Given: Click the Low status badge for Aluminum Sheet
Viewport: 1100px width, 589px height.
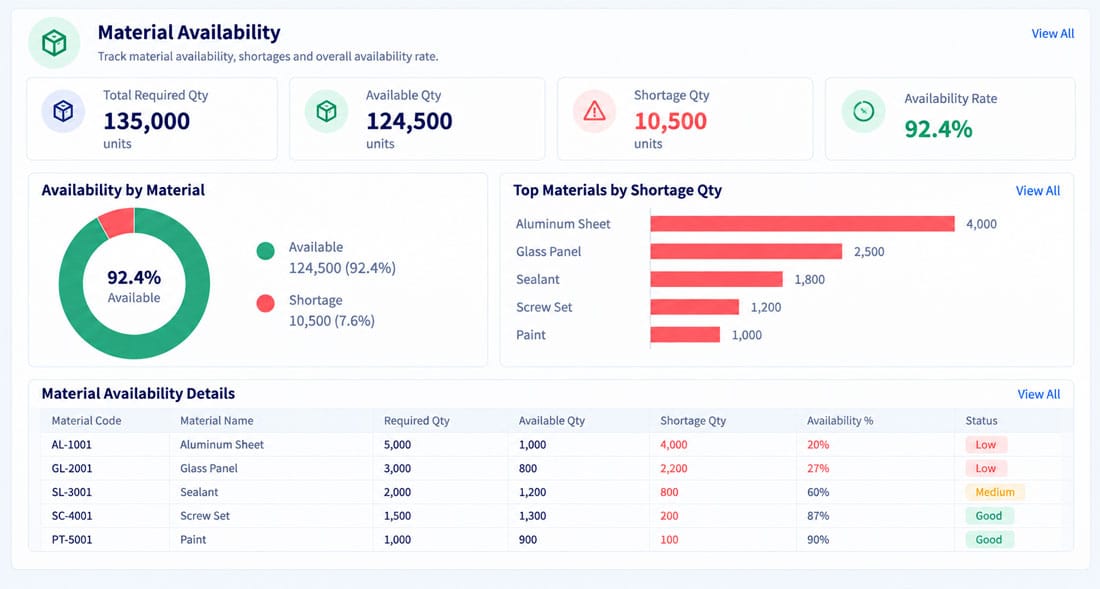Looking at the screenshot, I should [986, 445].
